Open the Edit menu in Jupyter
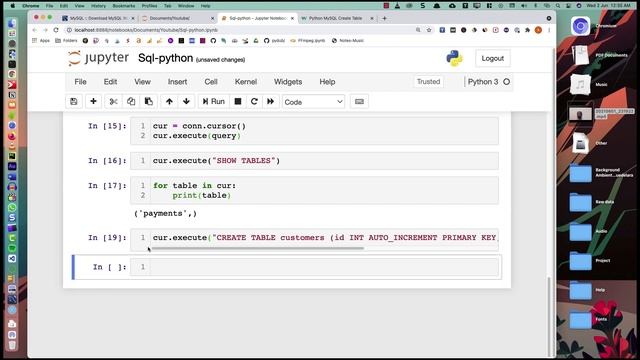 (110, 82)
